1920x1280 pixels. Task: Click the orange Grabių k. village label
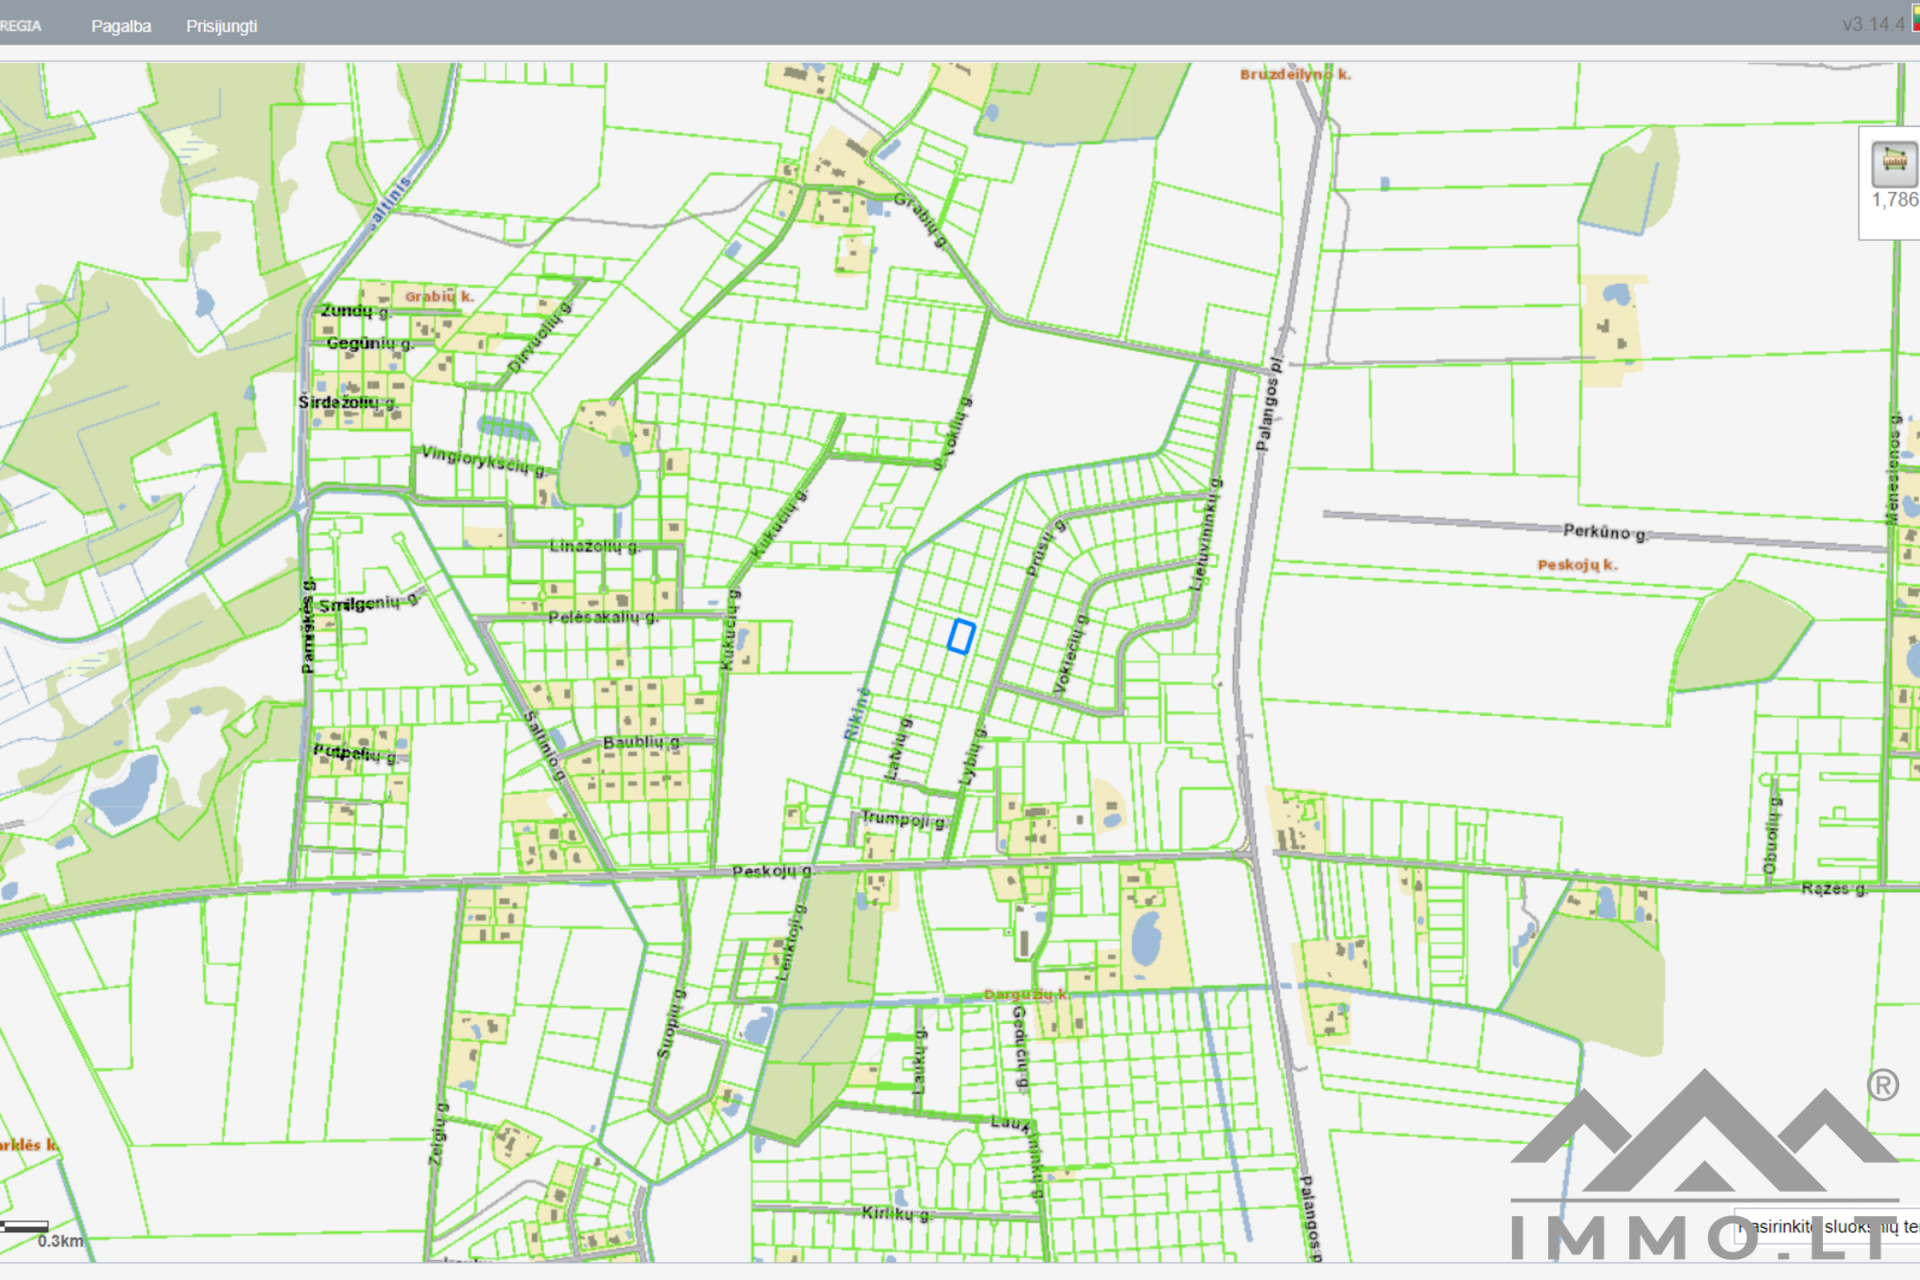coord(439,296)
